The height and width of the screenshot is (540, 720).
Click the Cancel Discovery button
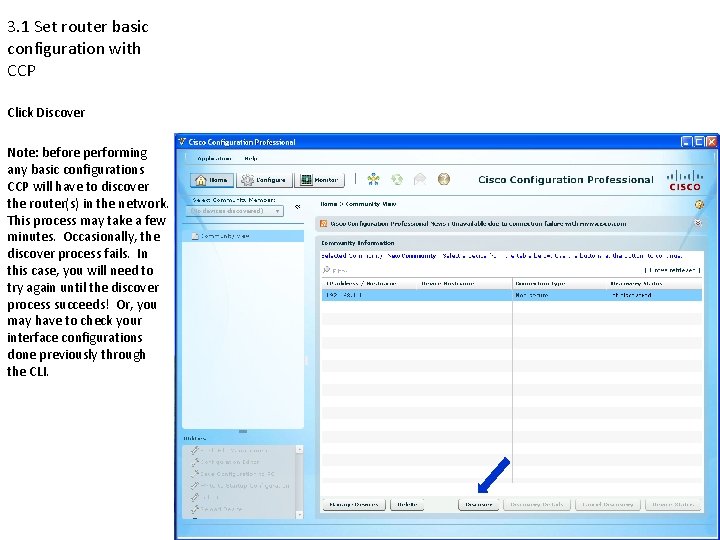click(x=608, y=505)
